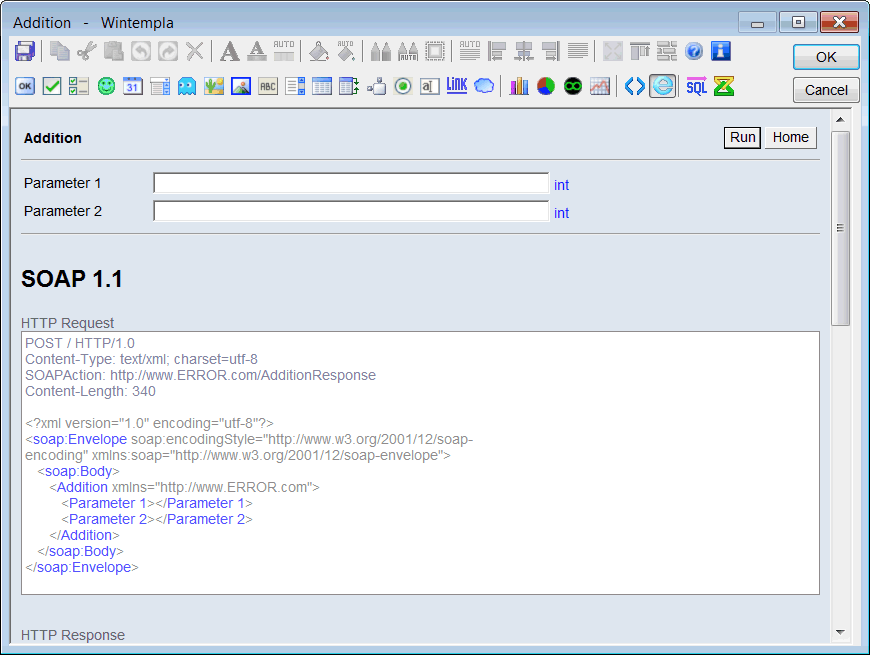870x655 pixels.
Task: Click the table grid icon
Action: pyautogui.click(x=322, y=86)
